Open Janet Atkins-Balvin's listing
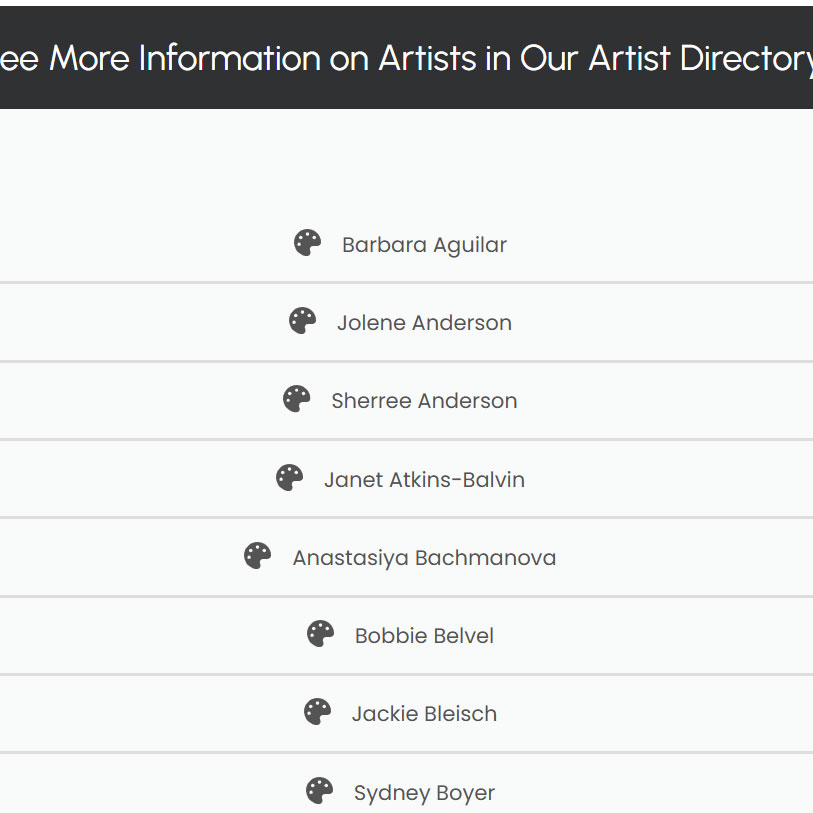 click(x=425, y=479)
